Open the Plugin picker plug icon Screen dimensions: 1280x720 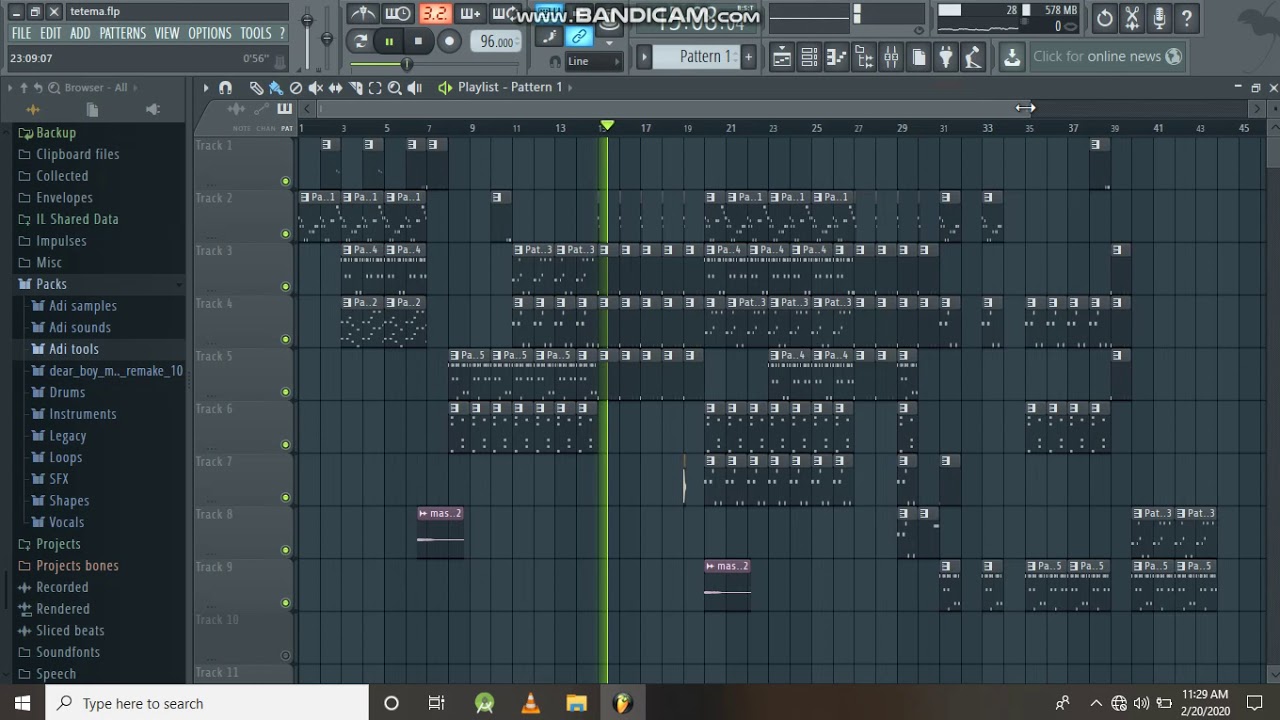point(946,57)
